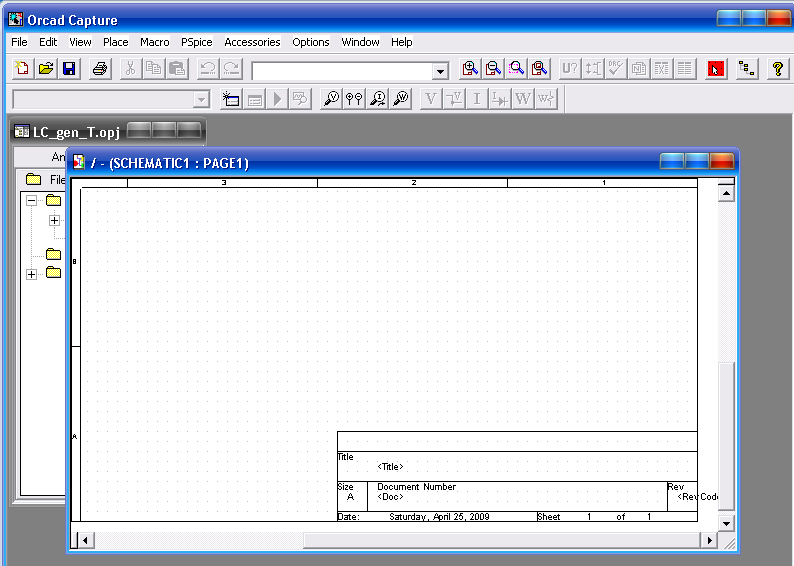Select the middle folder without an expander
Image resolution: width=794 pixels, height=566 pixels.
[53, 254]
